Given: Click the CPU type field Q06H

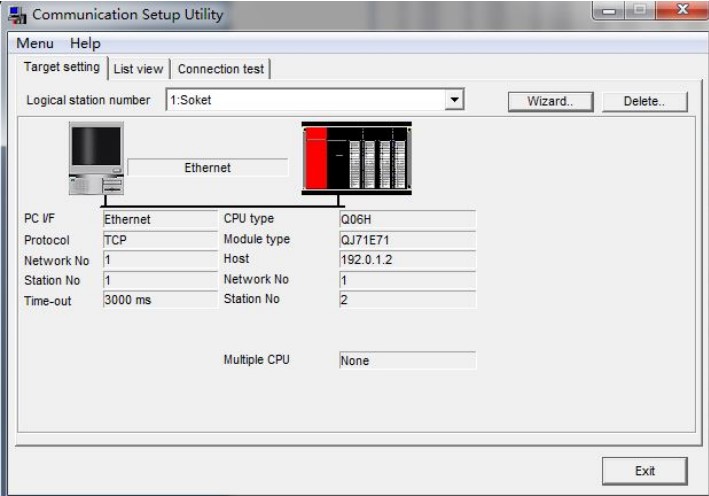Looking at the screenshot, I should pos(407,219).
